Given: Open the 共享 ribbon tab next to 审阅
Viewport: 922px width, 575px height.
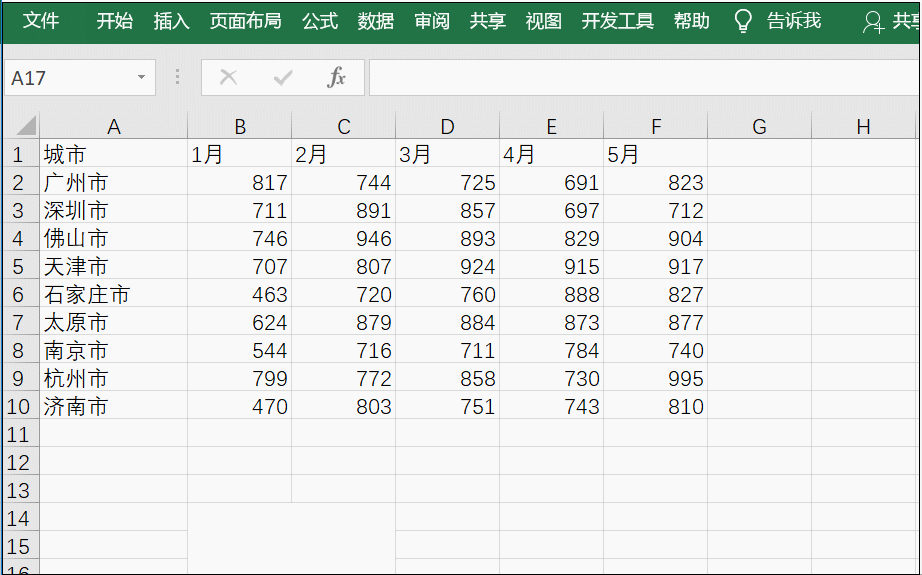Looking at the screenshot, I should pyautogui.click(x=487, y=21).
